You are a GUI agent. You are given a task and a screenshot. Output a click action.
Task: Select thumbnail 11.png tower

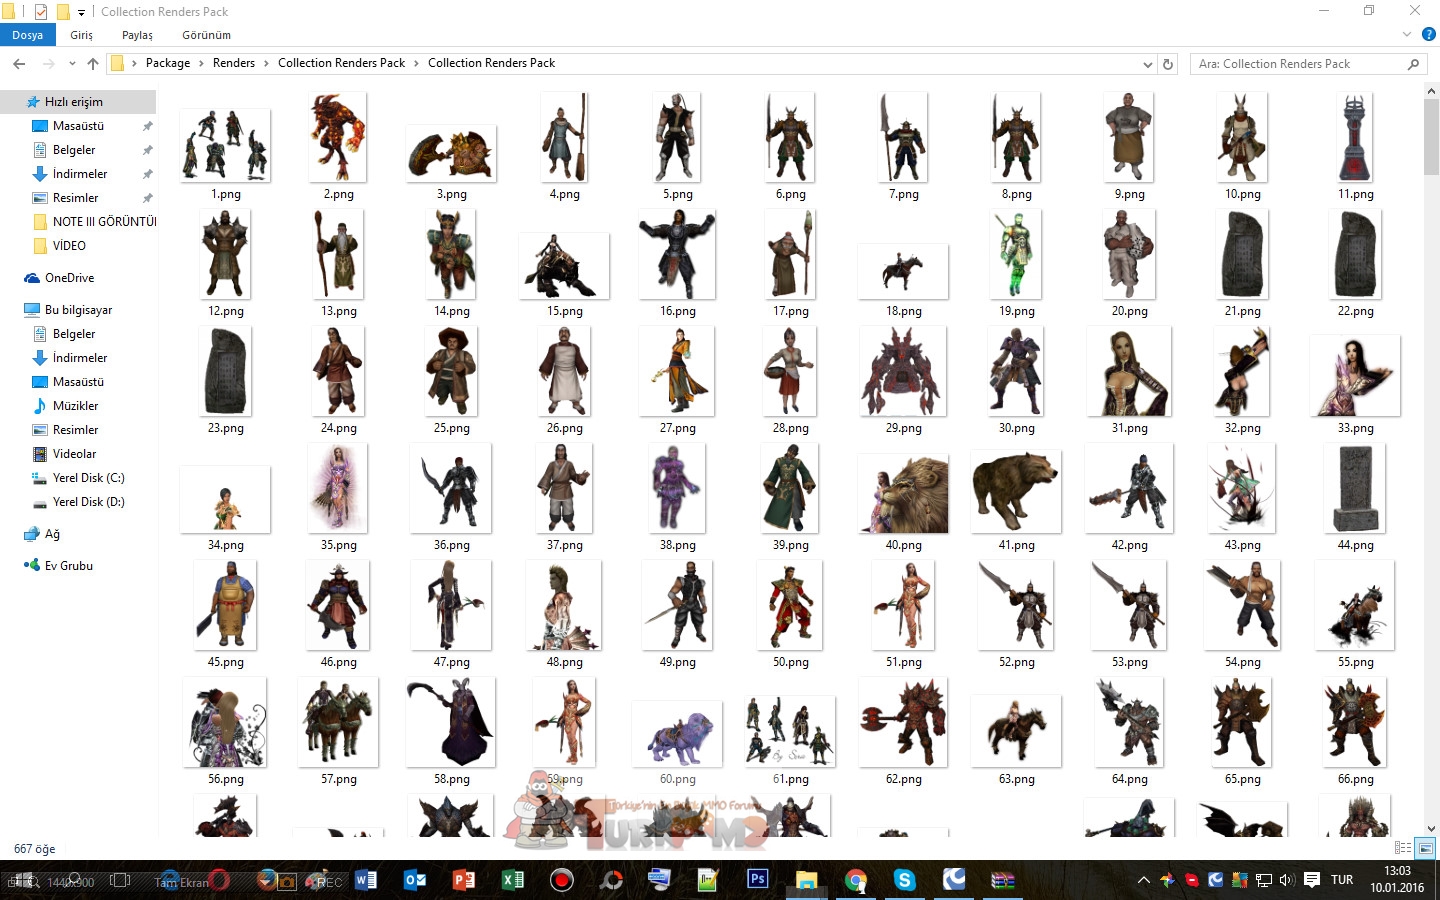pyautogui.click(x=1355, y=137)
